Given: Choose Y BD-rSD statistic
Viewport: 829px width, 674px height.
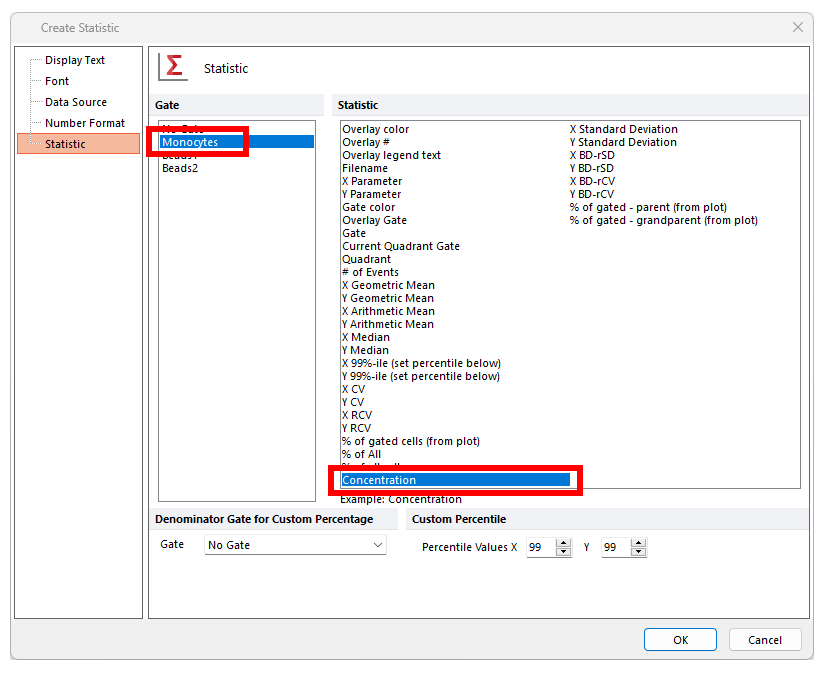Looking at the screenshot, I should 592,168.
